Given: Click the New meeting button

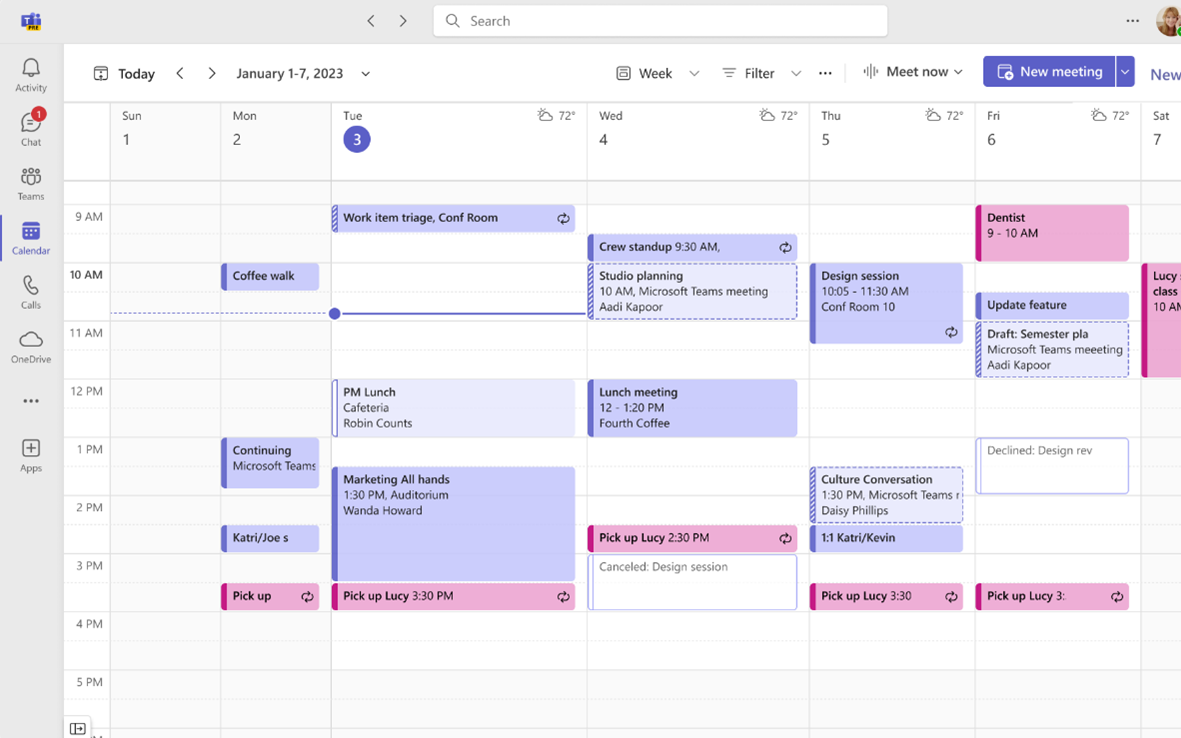Looking at the screenshot, I should 1048,72.
